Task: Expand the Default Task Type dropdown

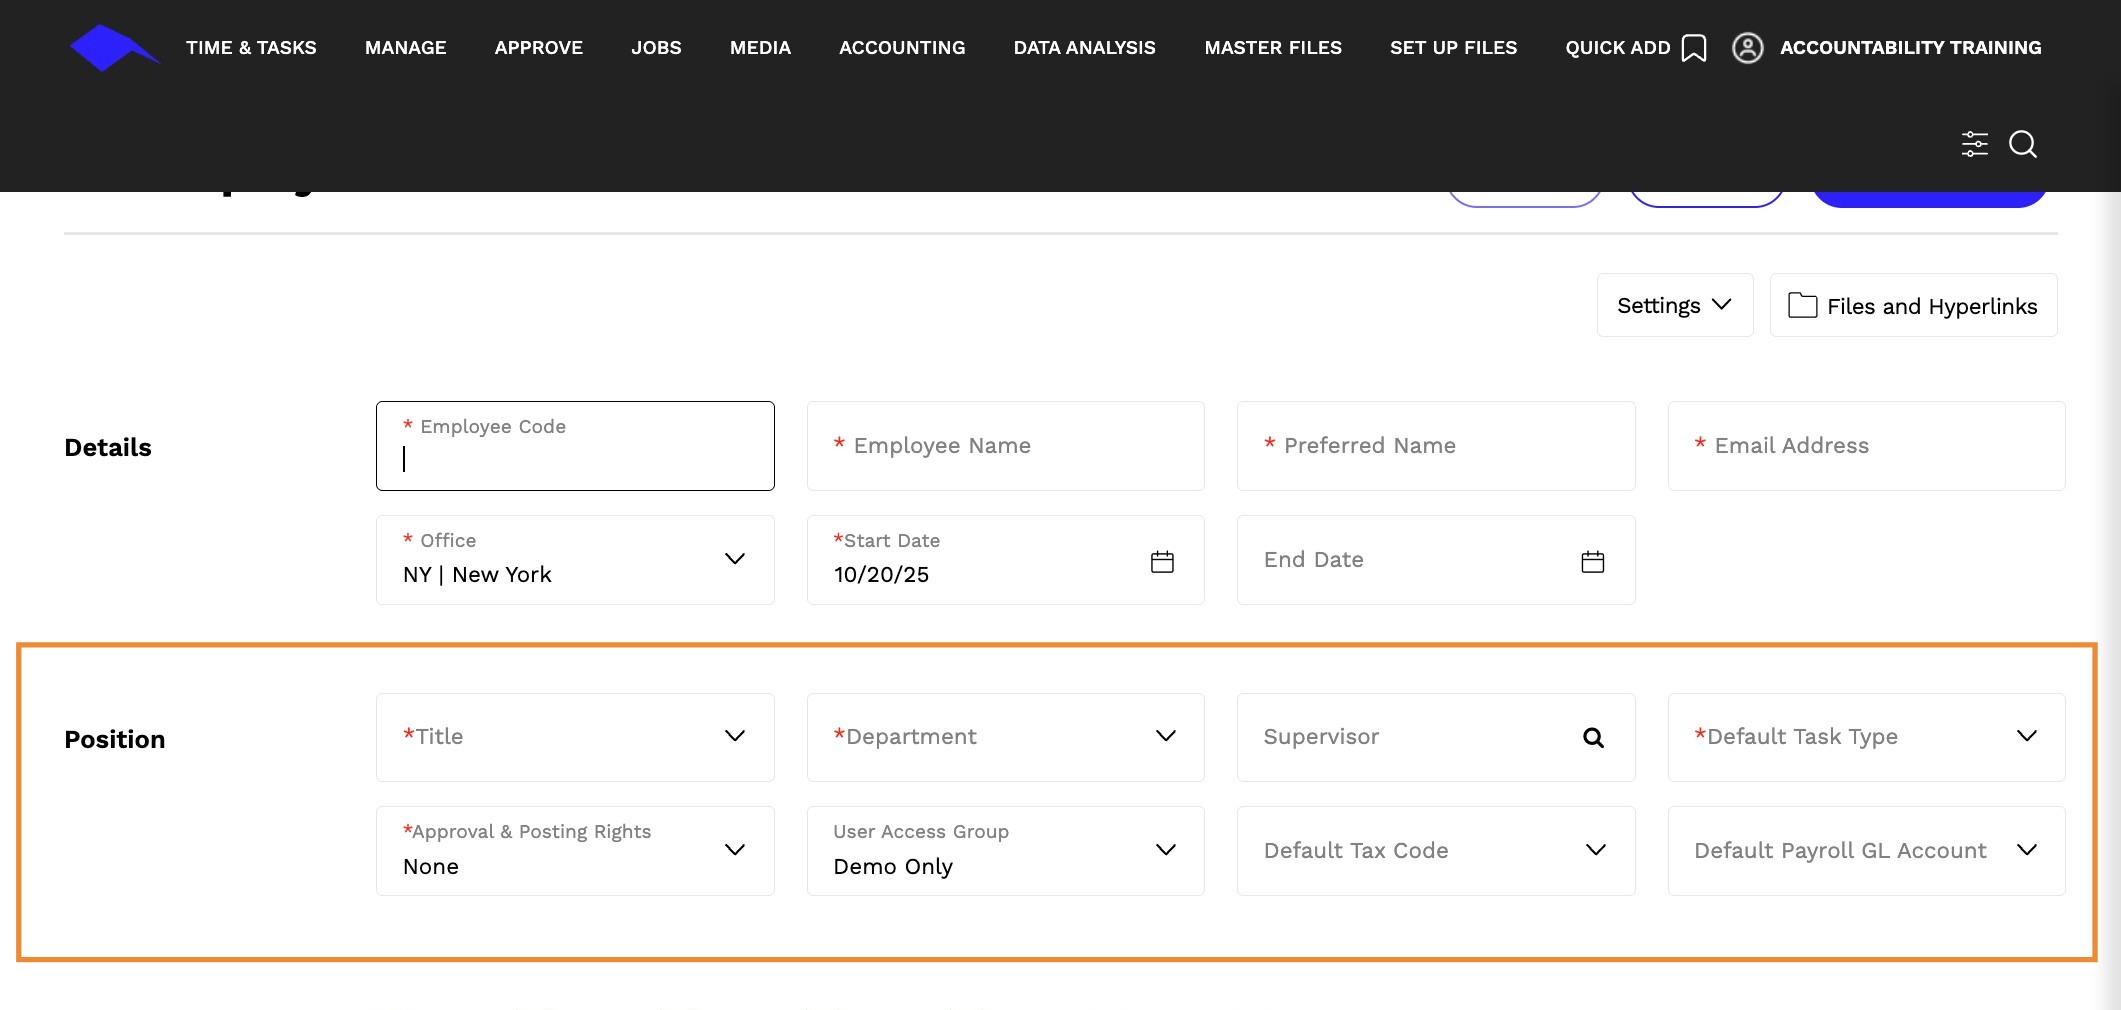Action: point(1866,737)
